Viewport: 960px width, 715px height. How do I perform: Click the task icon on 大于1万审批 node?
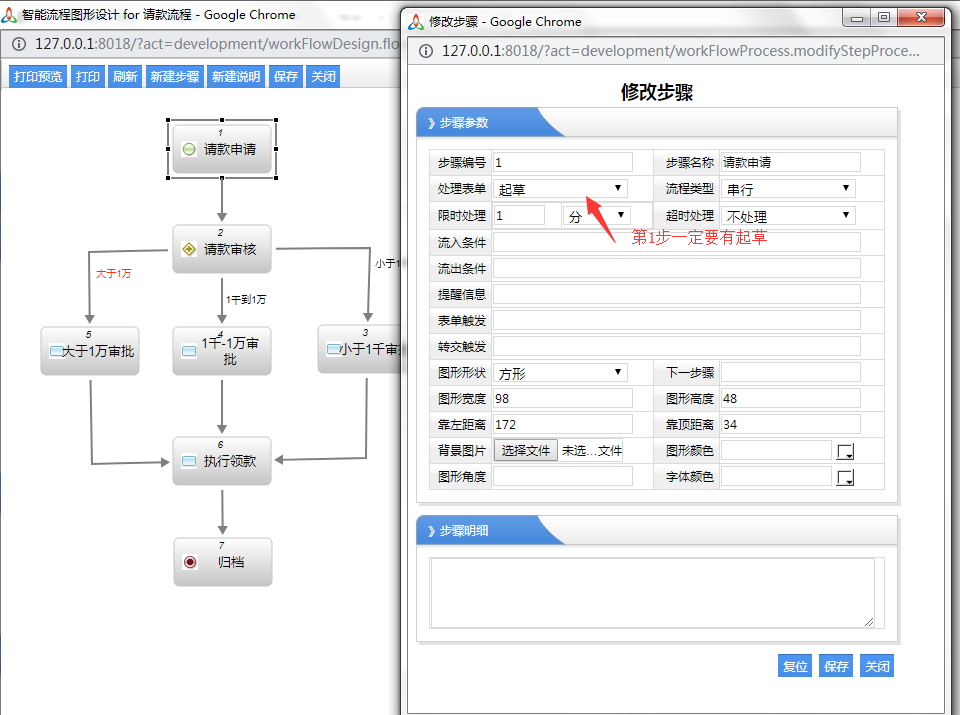point(56,351)
